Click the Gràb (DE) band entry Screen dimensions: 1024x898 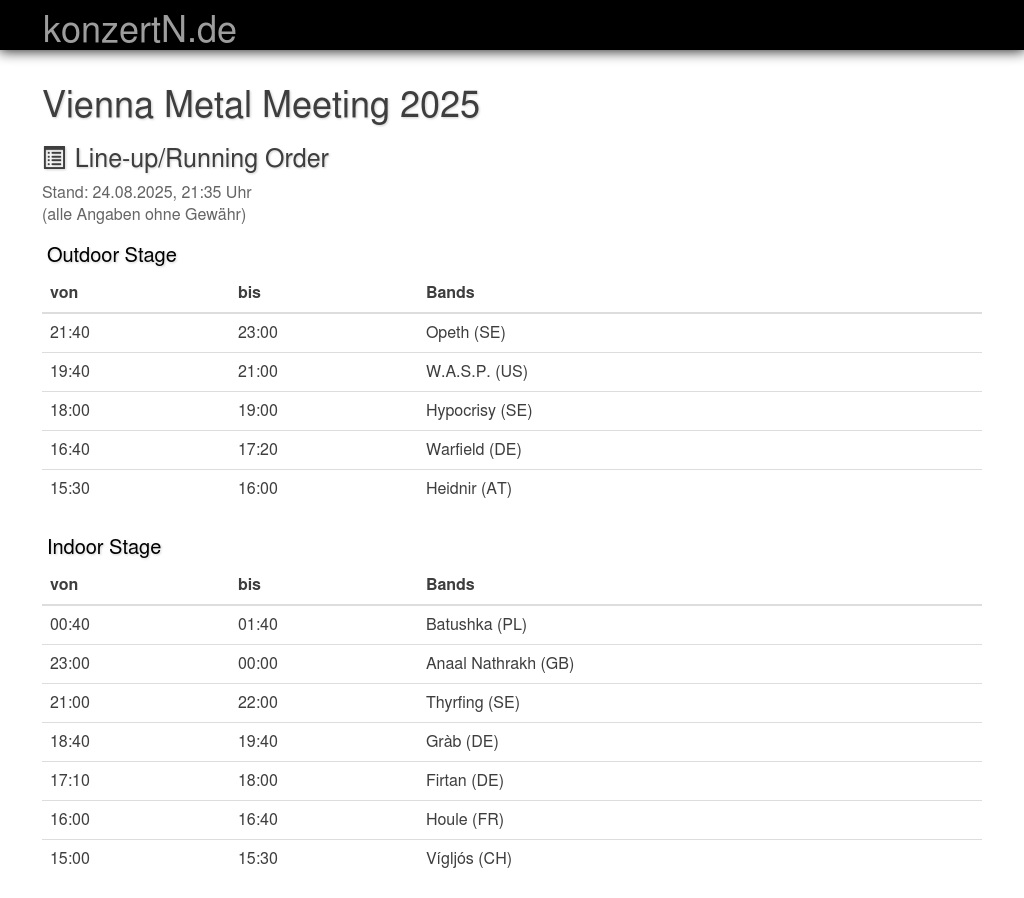point(461,742)
